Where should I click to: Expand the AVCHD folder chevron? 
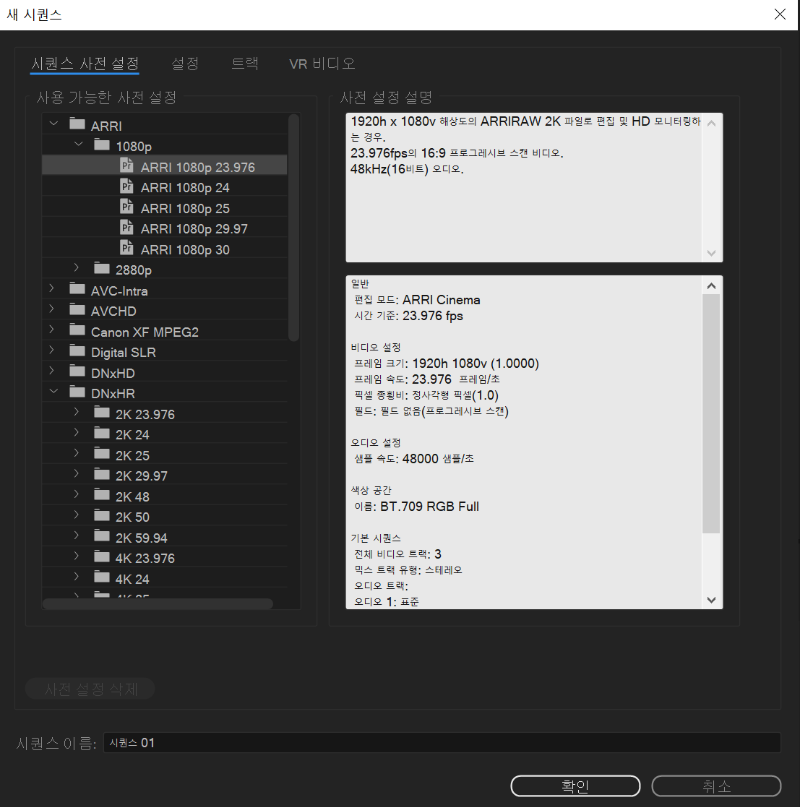[x=52, y=309]
